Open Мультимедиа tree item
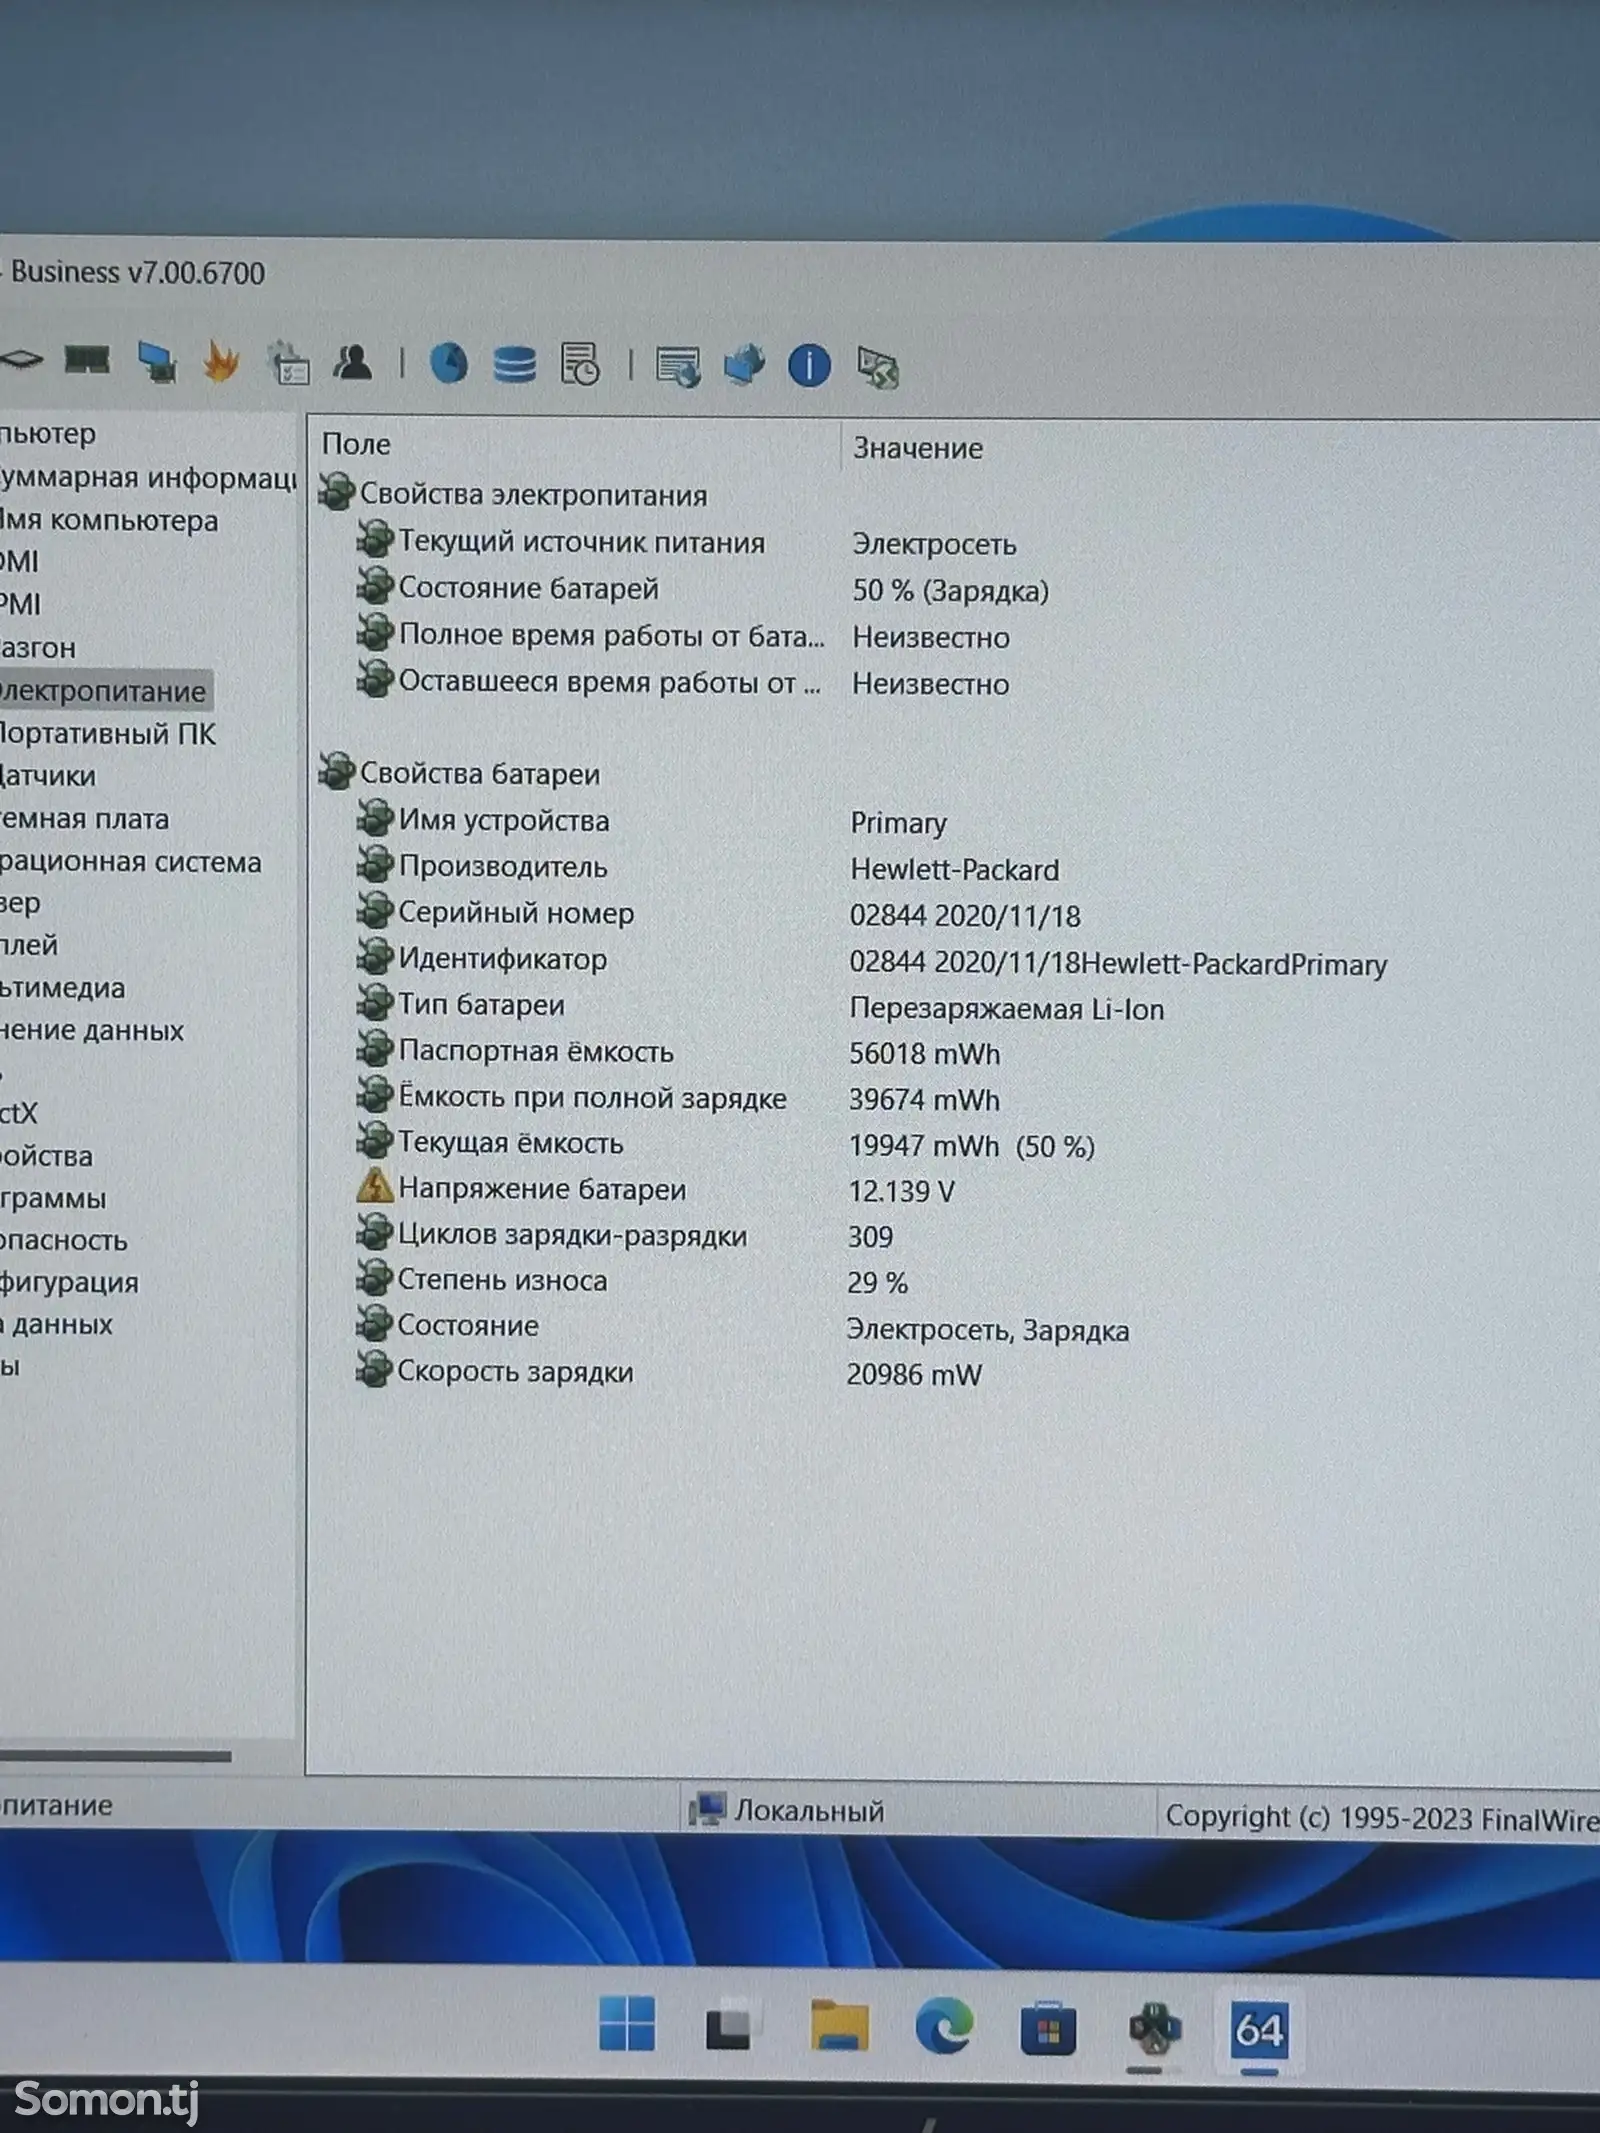 (62, 988)
